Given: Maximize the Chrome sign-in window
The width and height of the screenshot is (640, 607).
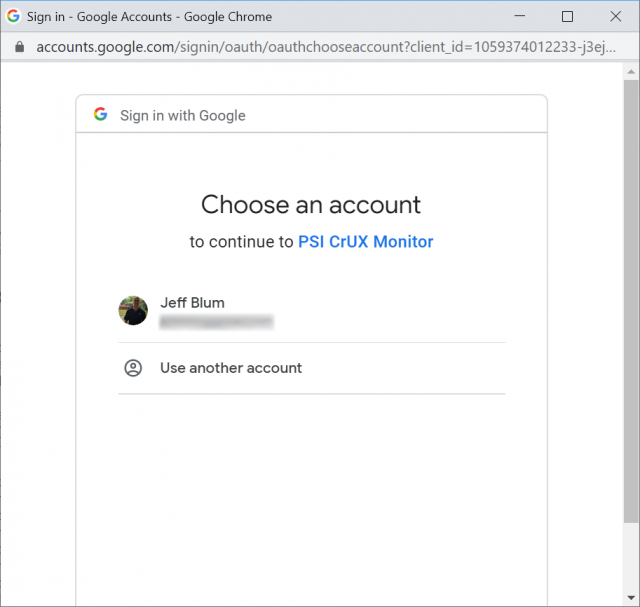Looking at the screenshot, I should [x=567, y=17].
